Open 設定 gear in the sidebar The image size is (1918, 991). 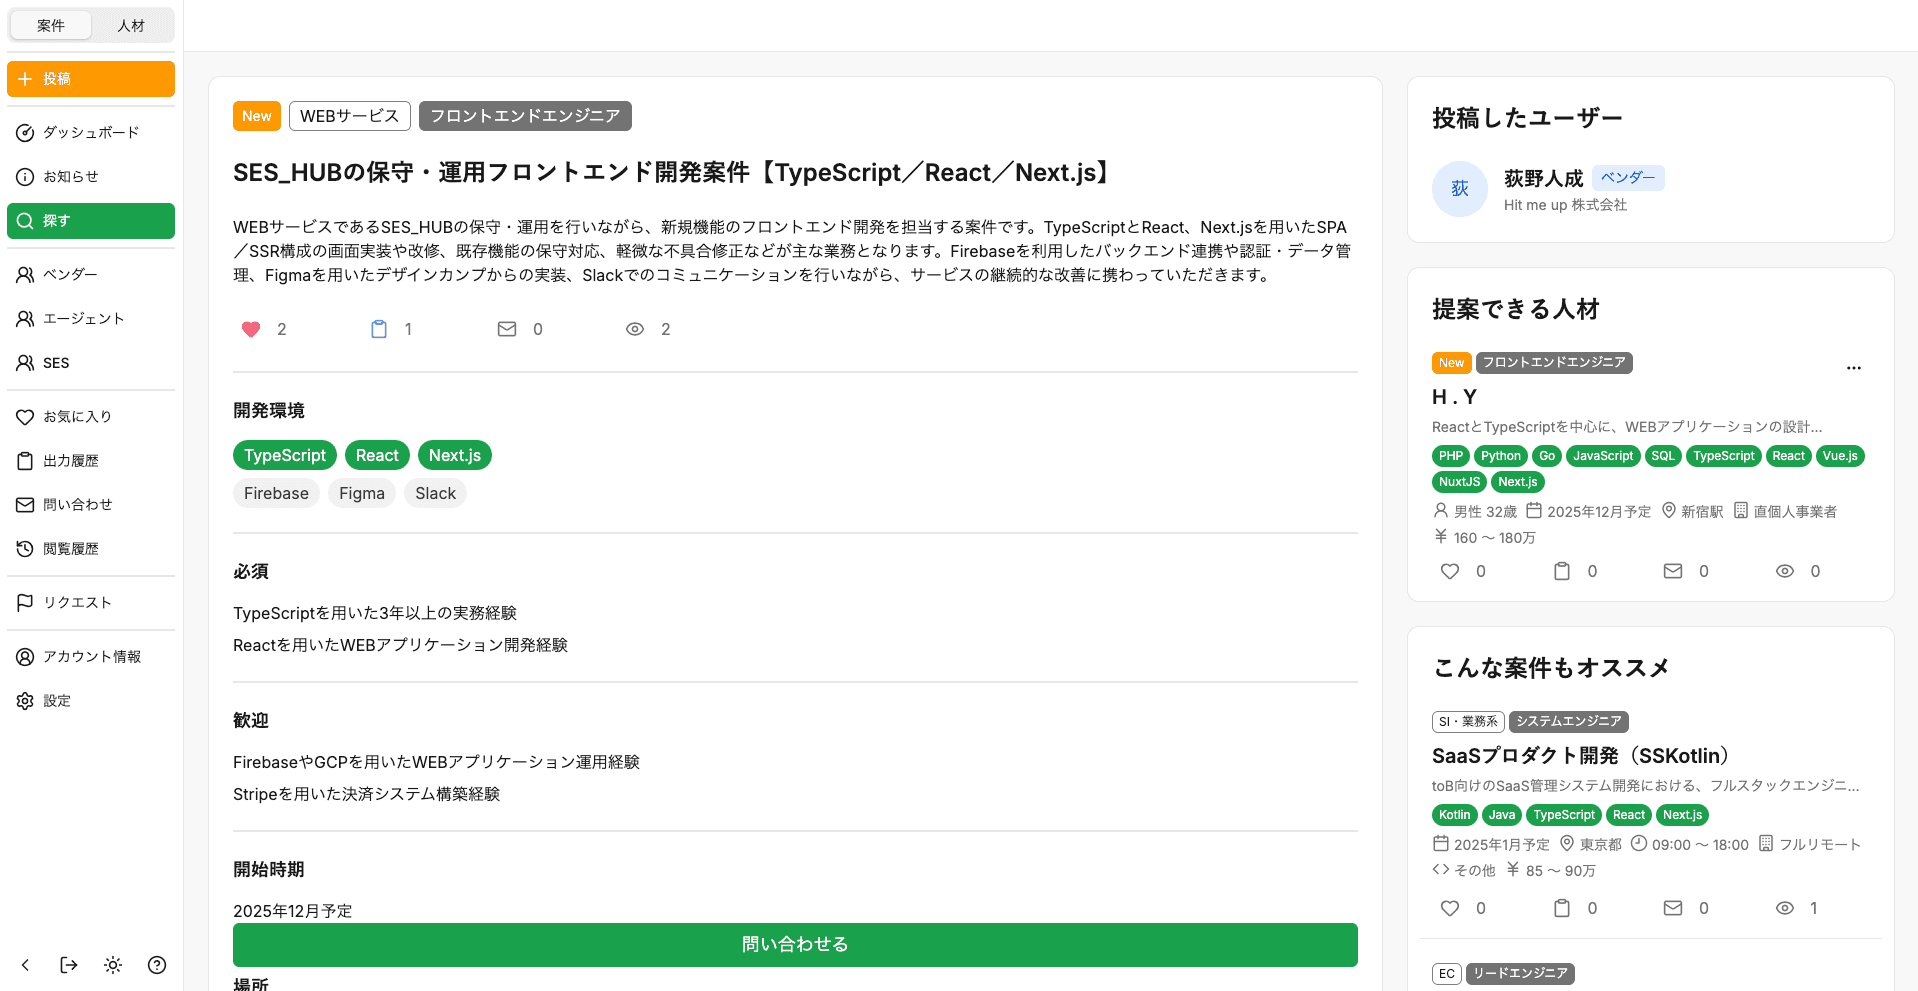coord(56,700)
